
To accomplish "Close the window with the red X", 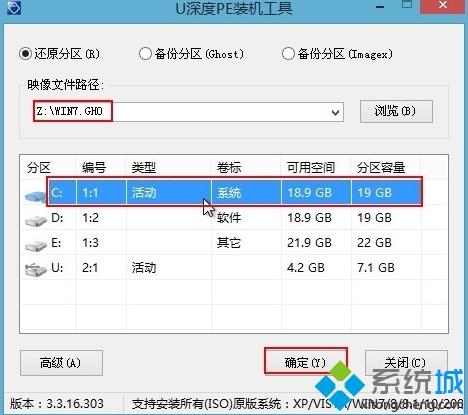I will pos(443,6).
